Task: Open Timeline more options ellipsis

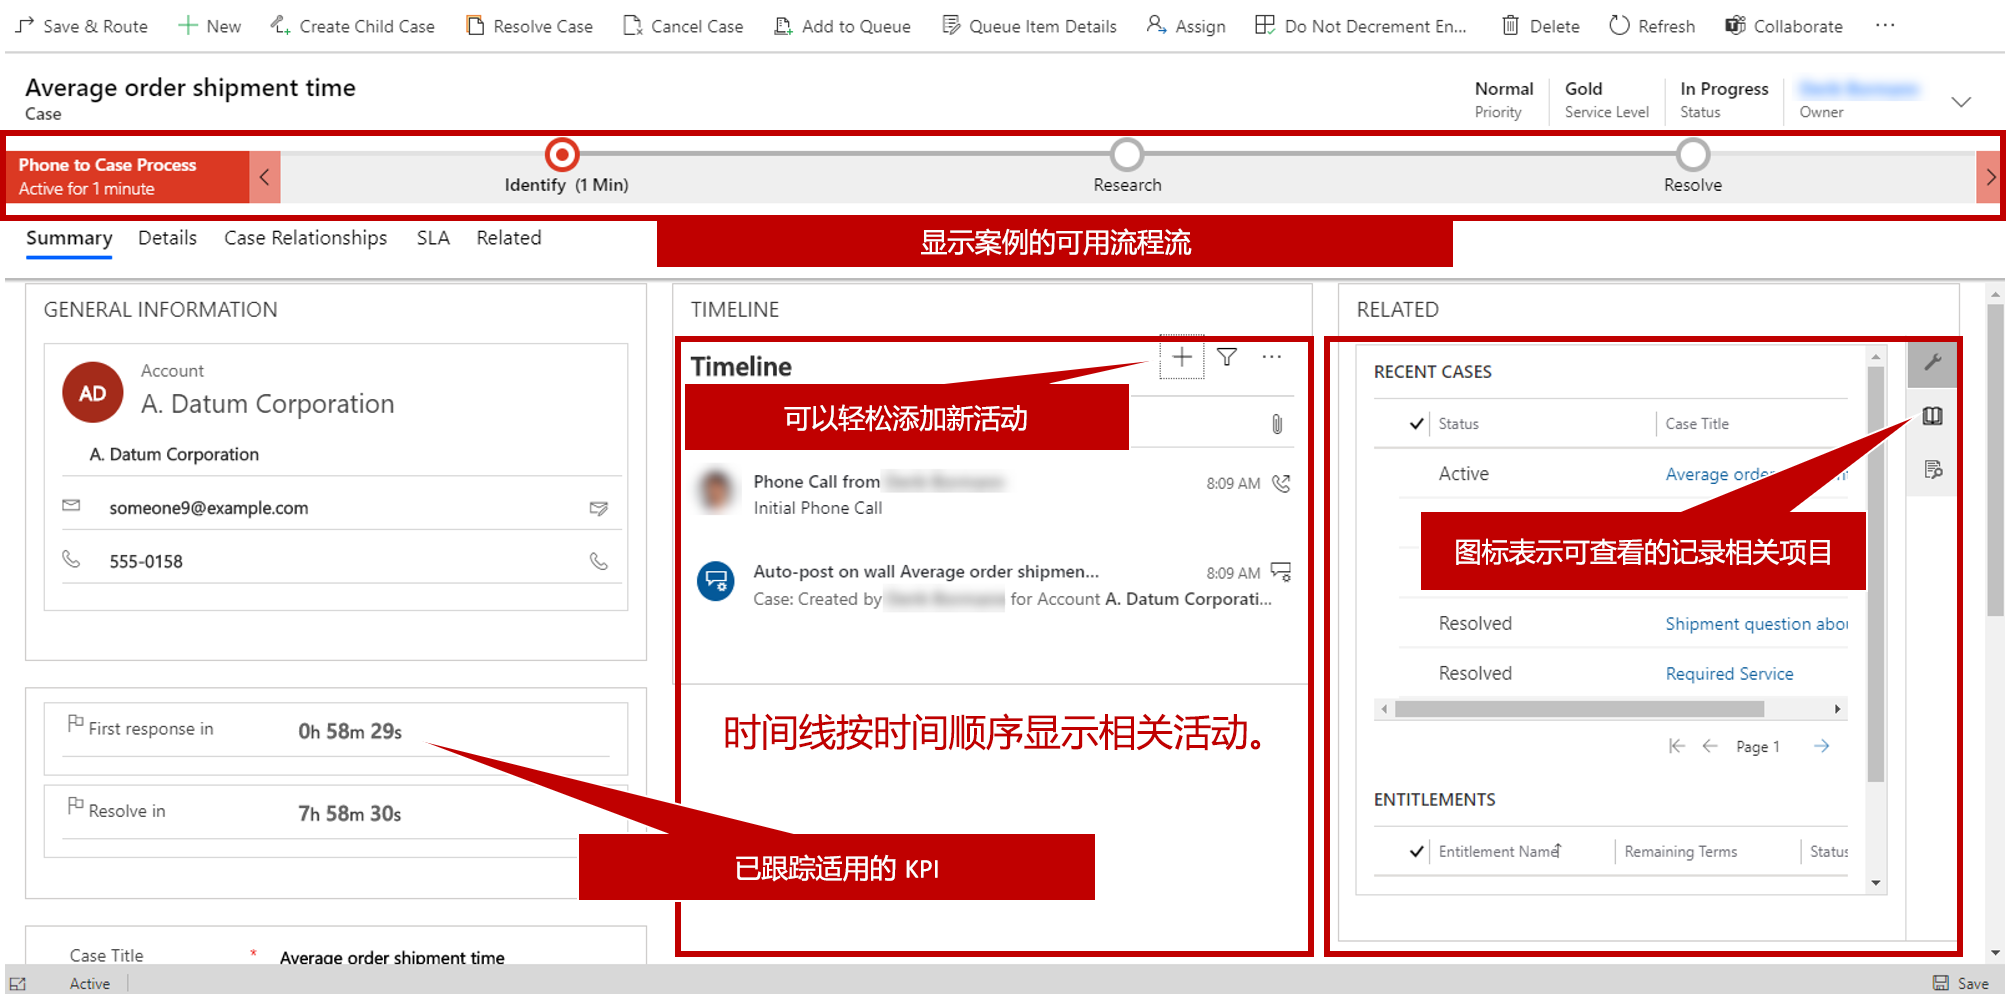Action: pos(1271,357)
